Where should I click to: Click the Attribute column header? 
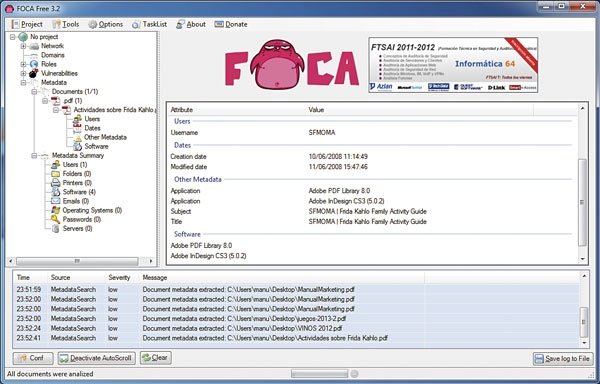(237, 110)
